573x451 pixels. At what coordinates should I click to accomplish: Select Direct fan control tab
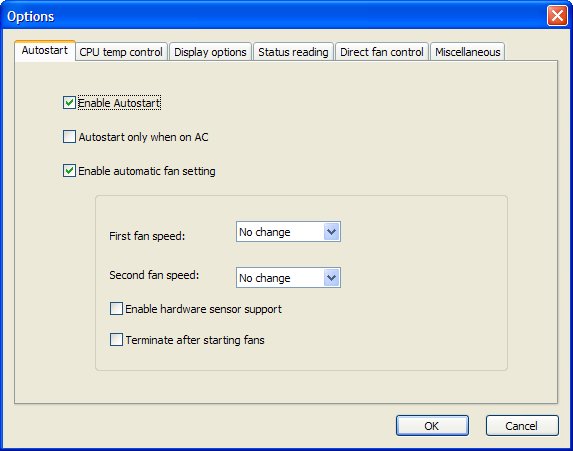pos(382,52)
